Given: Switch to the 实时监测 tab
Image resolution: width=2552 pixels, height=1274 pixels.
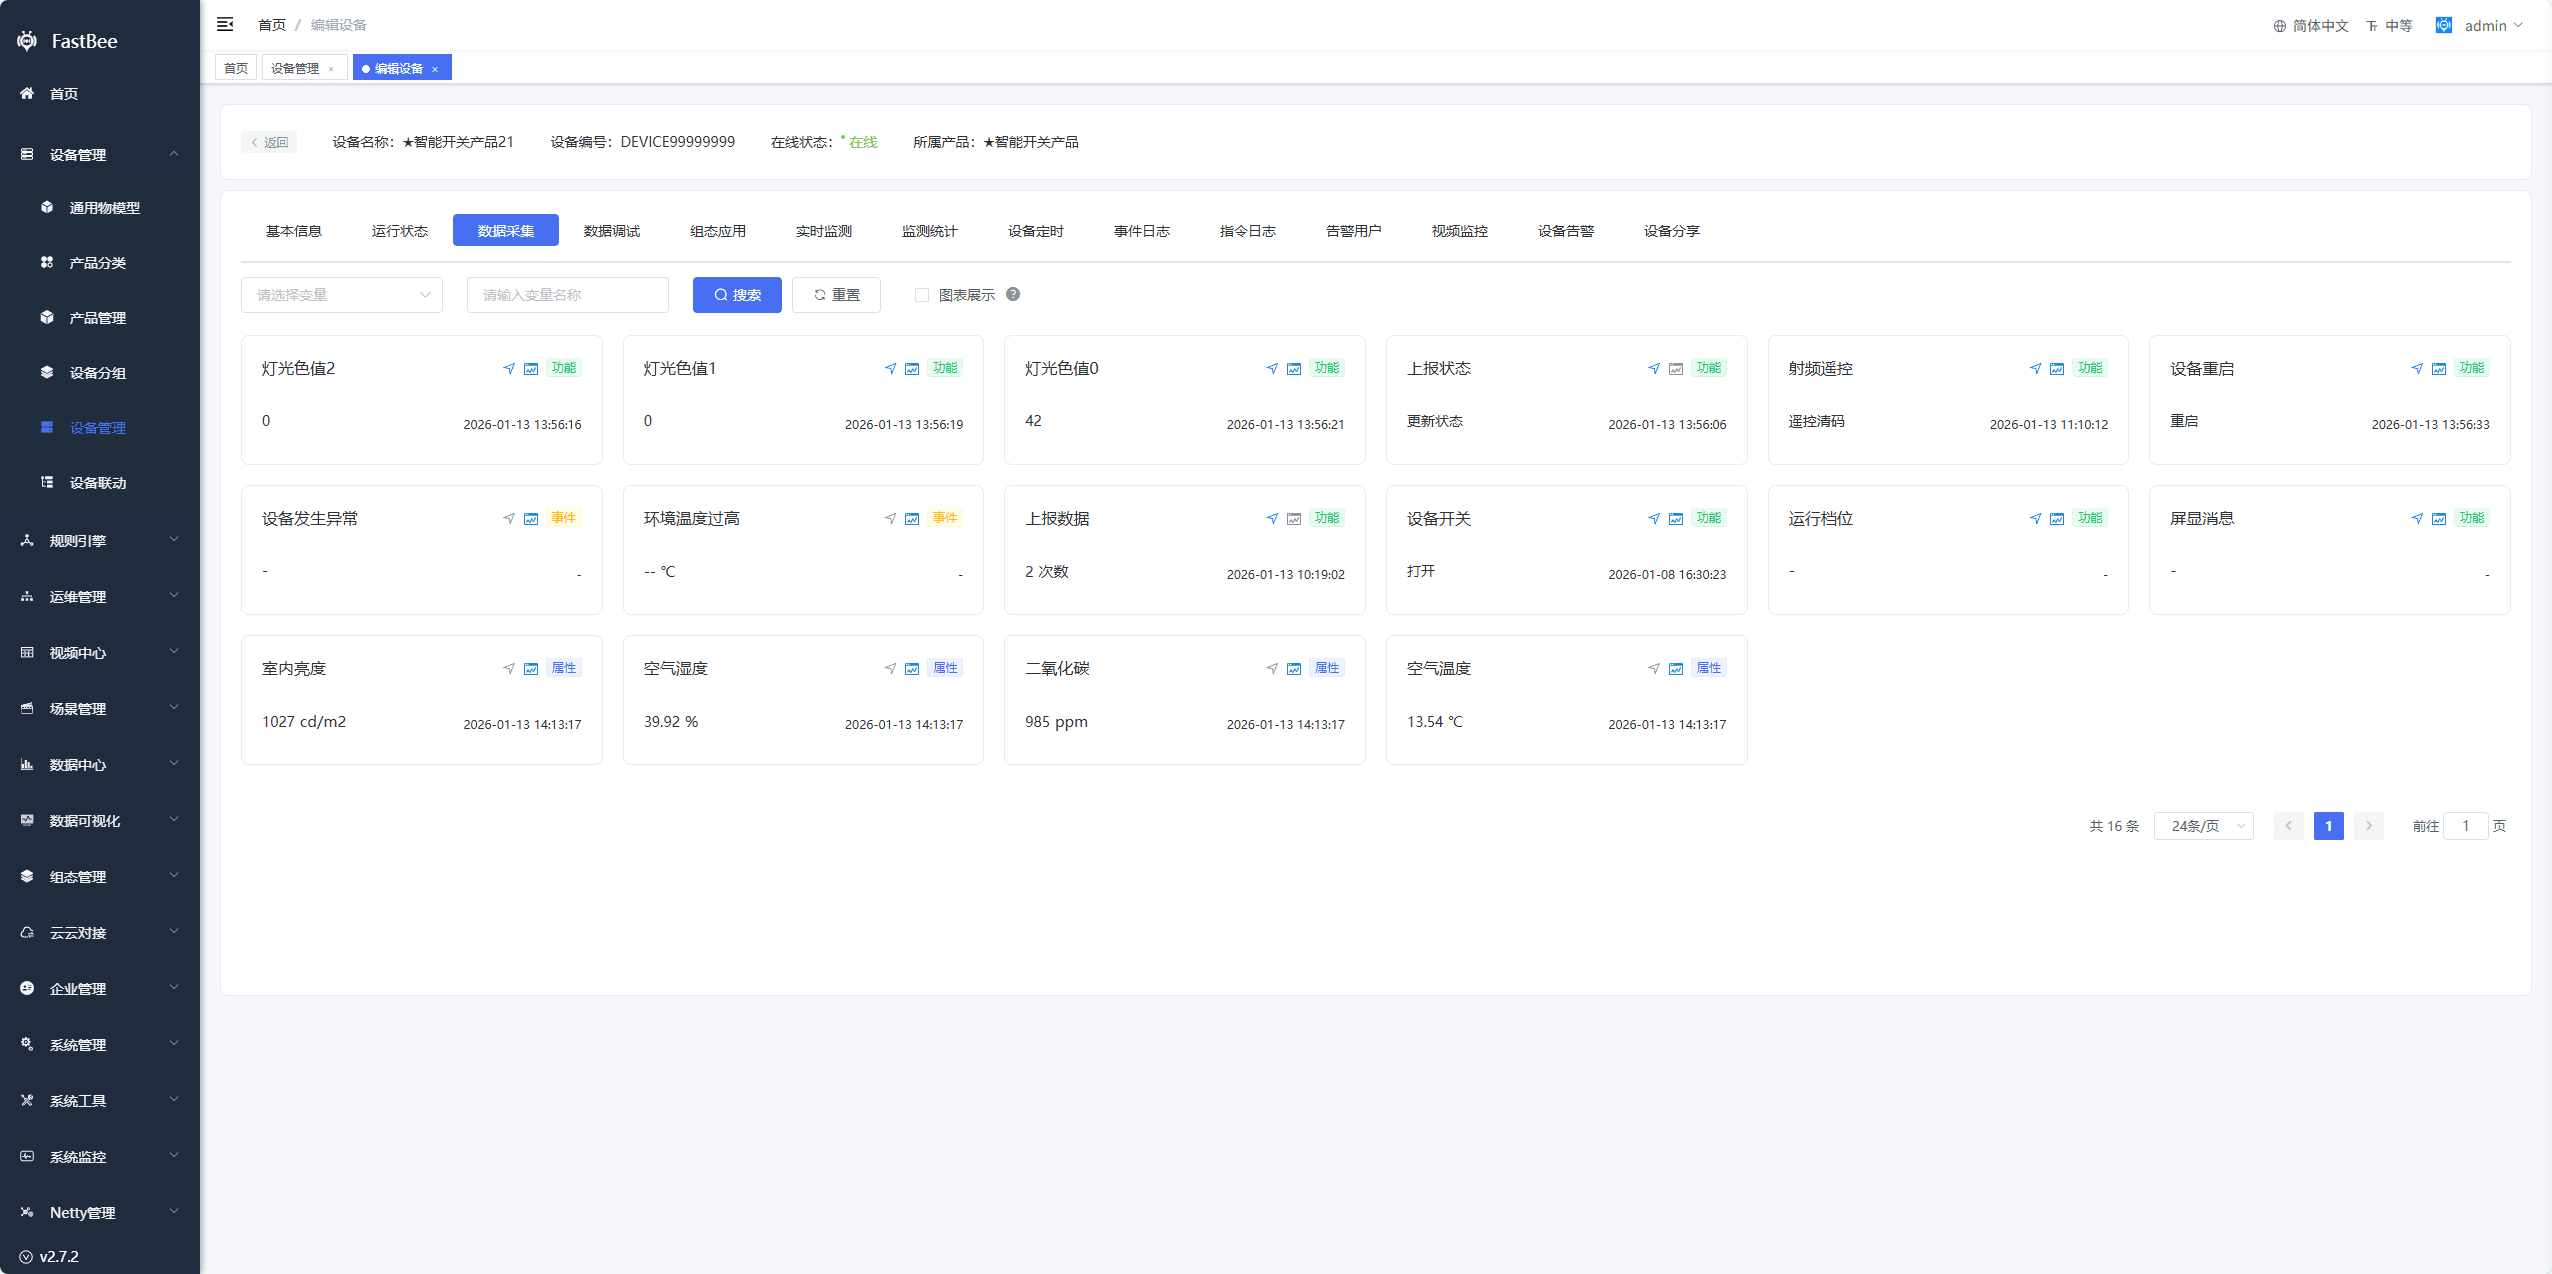Looking at the screenshot, I should tap(824, 231).
